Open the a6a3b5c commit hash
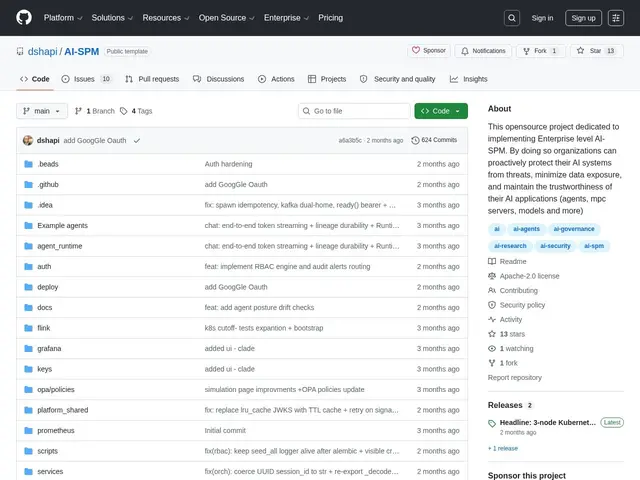The image size is (640, 480). 350,140
